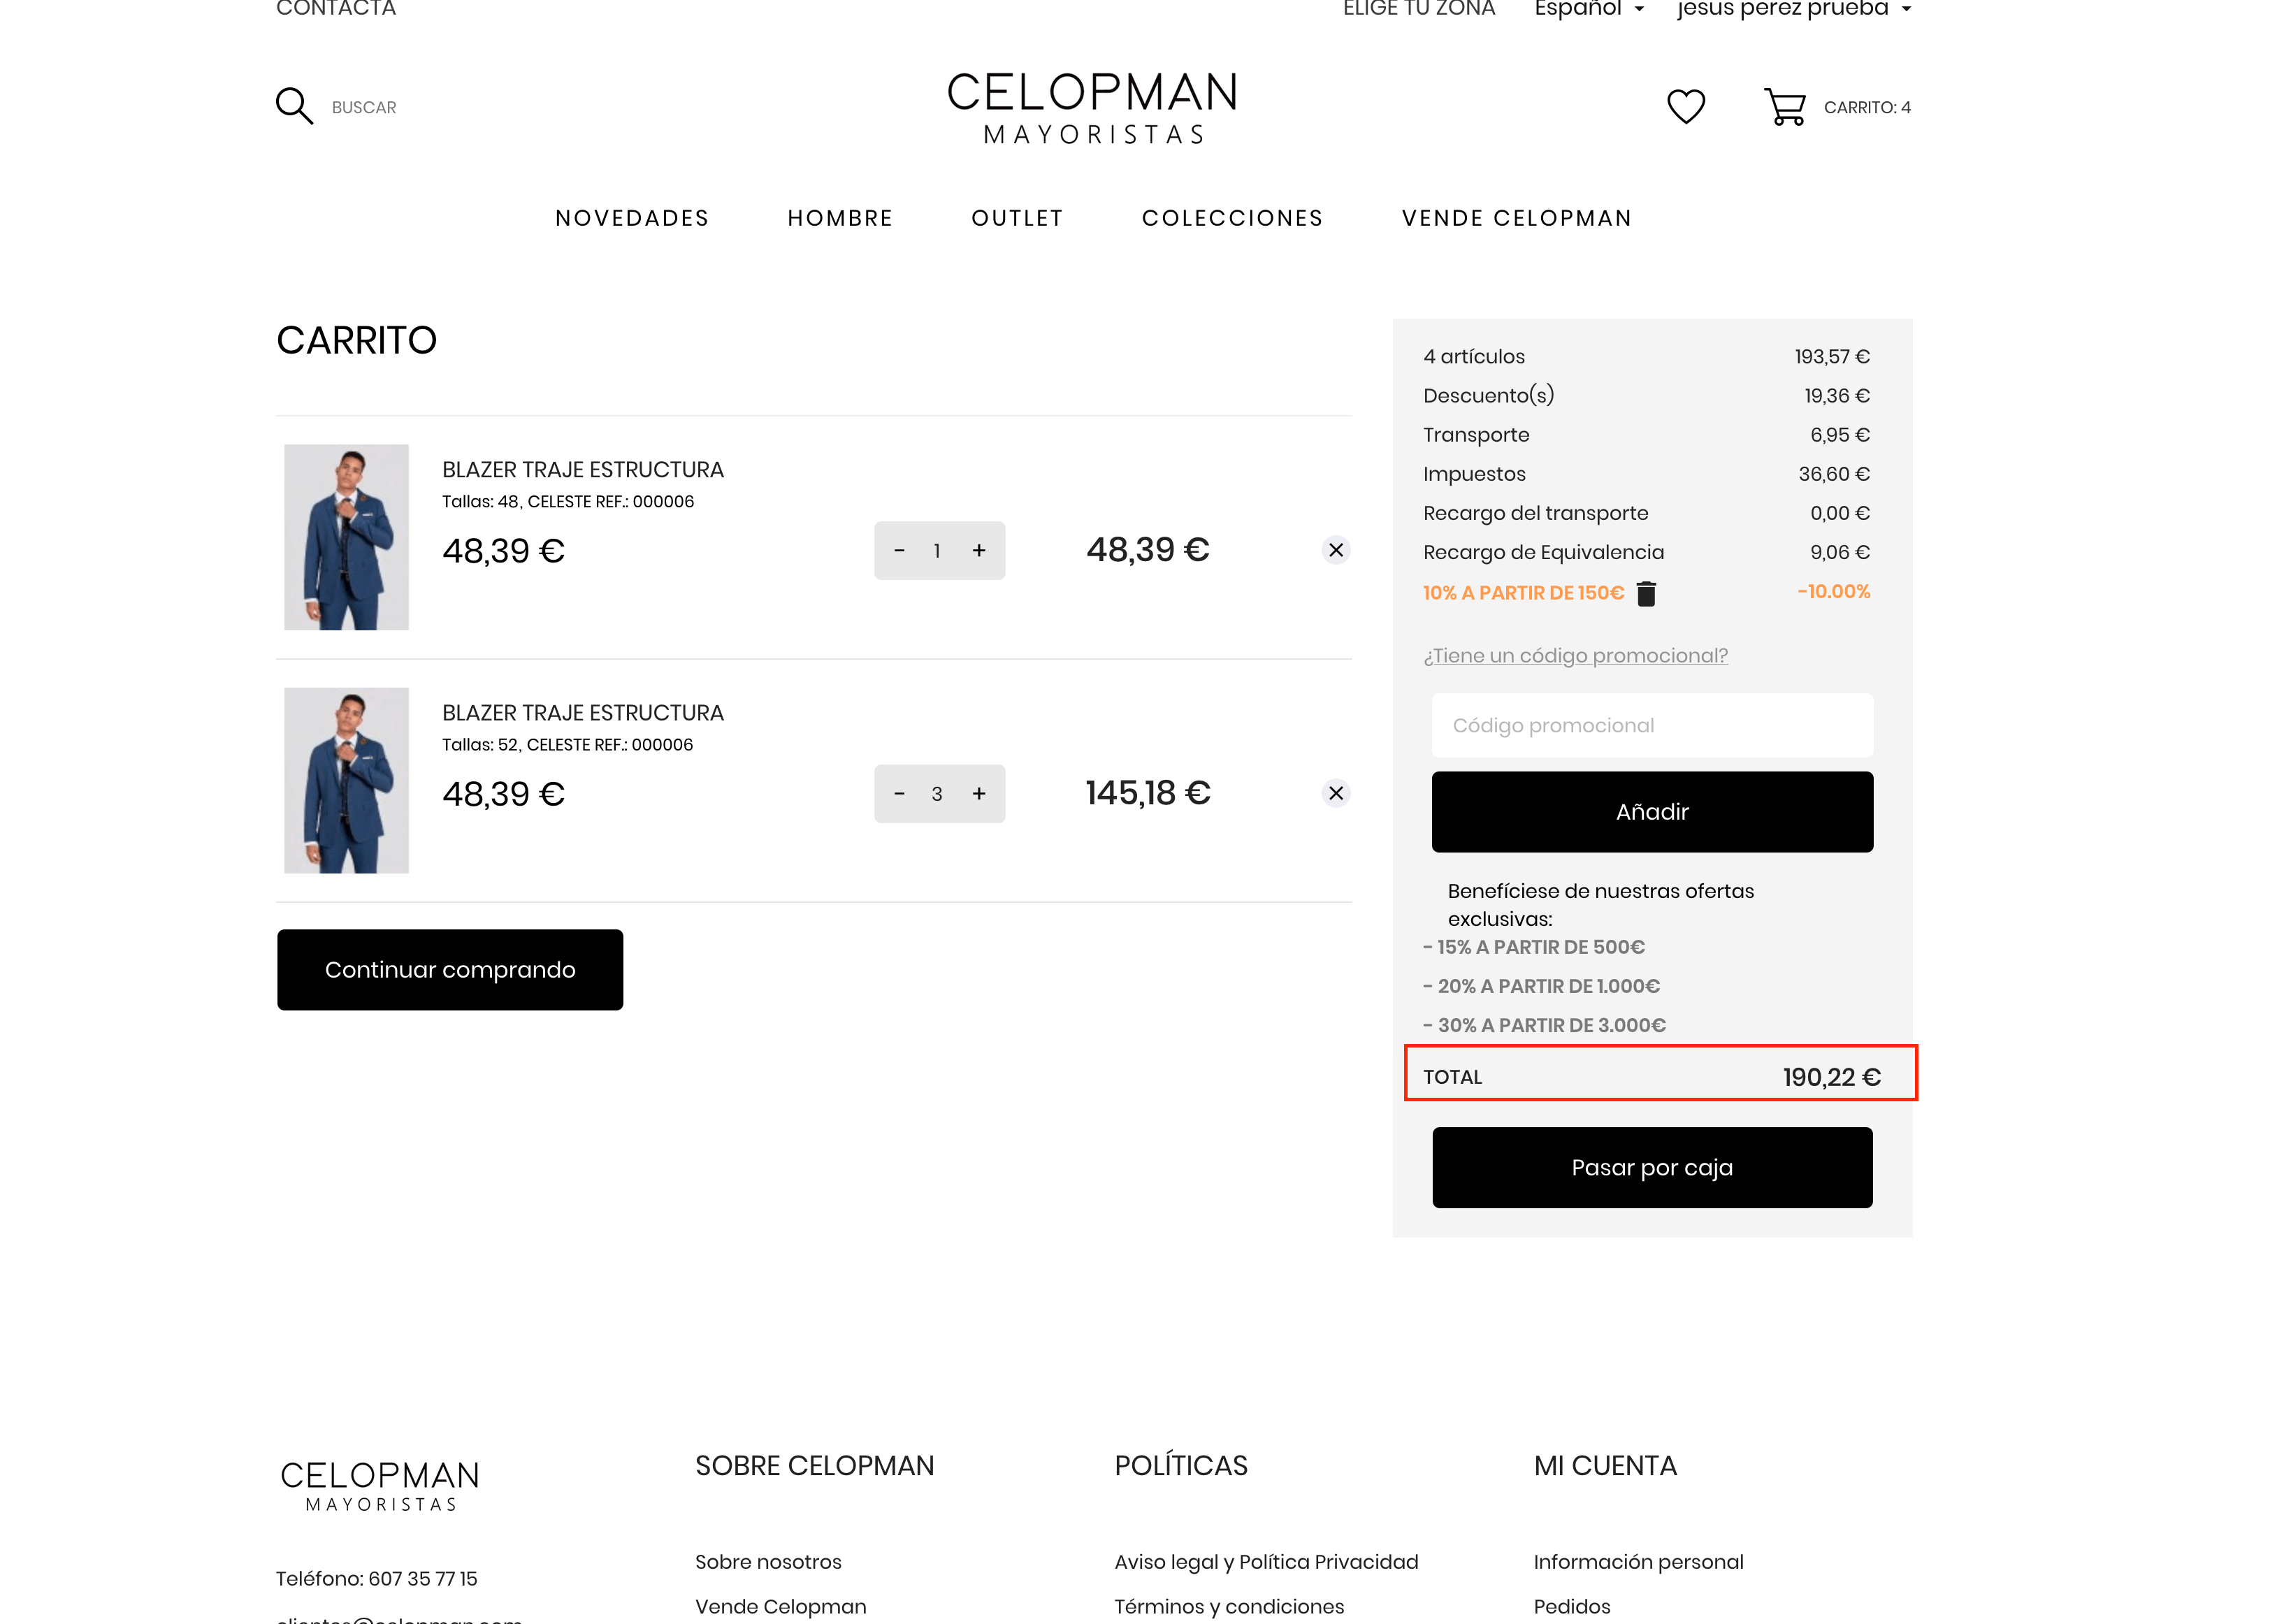Screen dimensions: 2284x1624
Task: Click the Pasar por caja button
Action: (x=1651, y=1167)
